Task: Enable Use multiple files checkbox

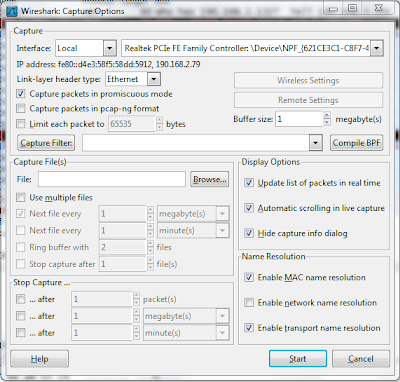Action: (21, 197)
